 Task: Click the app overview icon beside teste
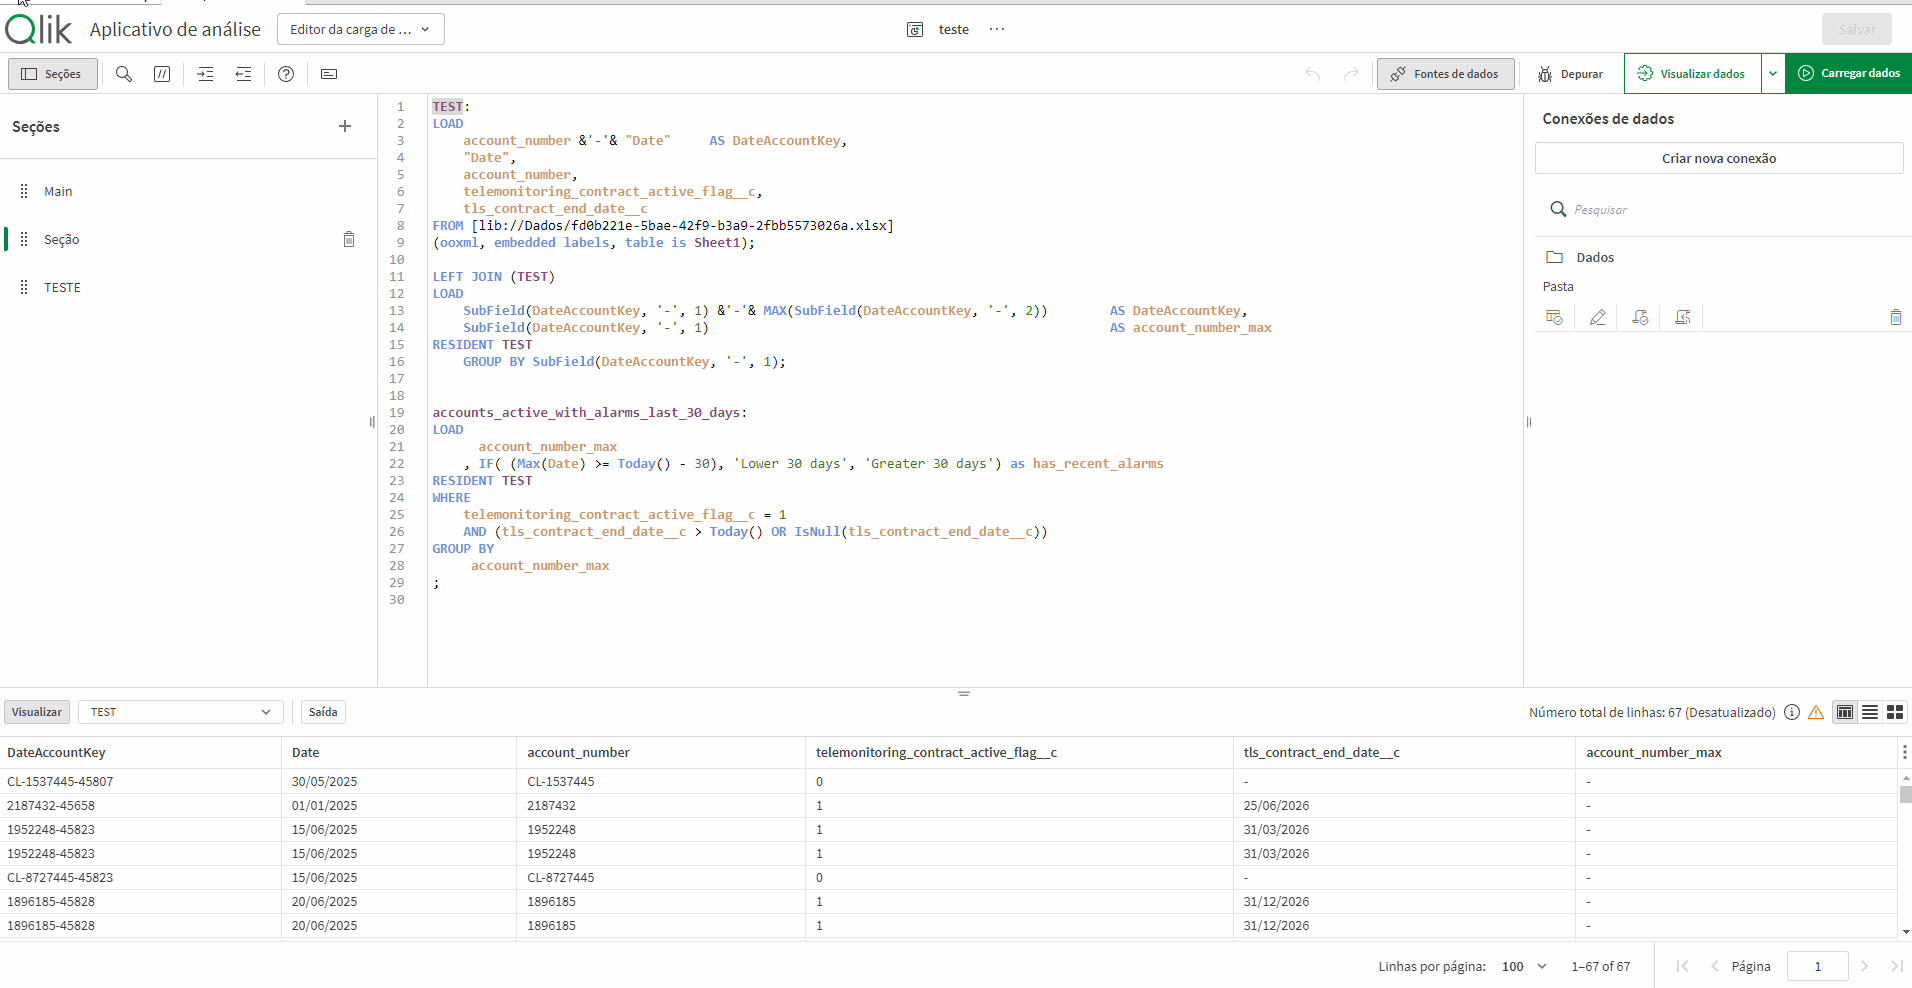[x=915, y=30]
